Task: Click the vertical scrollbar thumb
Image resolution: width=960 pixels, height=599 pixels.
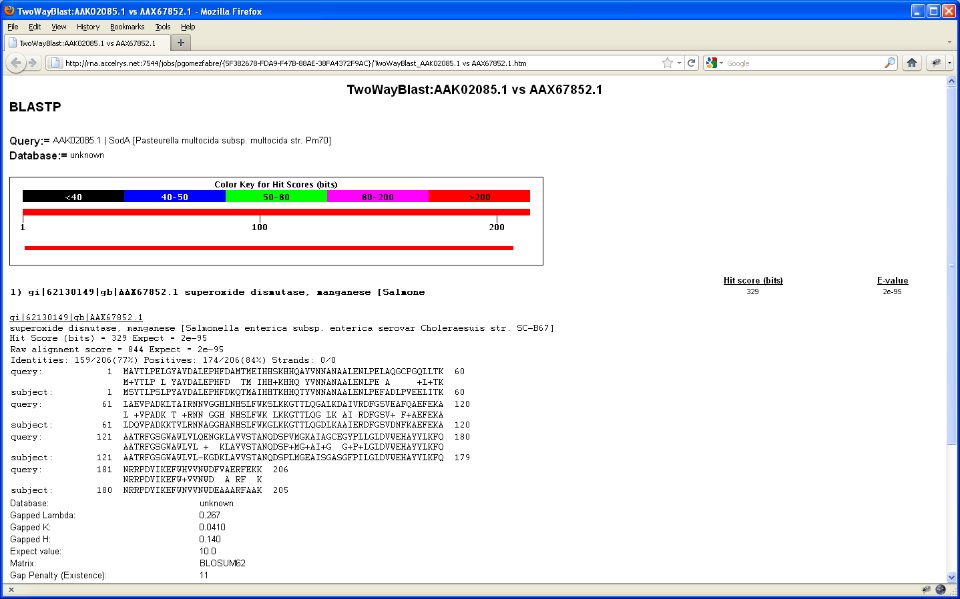Action: (951, 264)
